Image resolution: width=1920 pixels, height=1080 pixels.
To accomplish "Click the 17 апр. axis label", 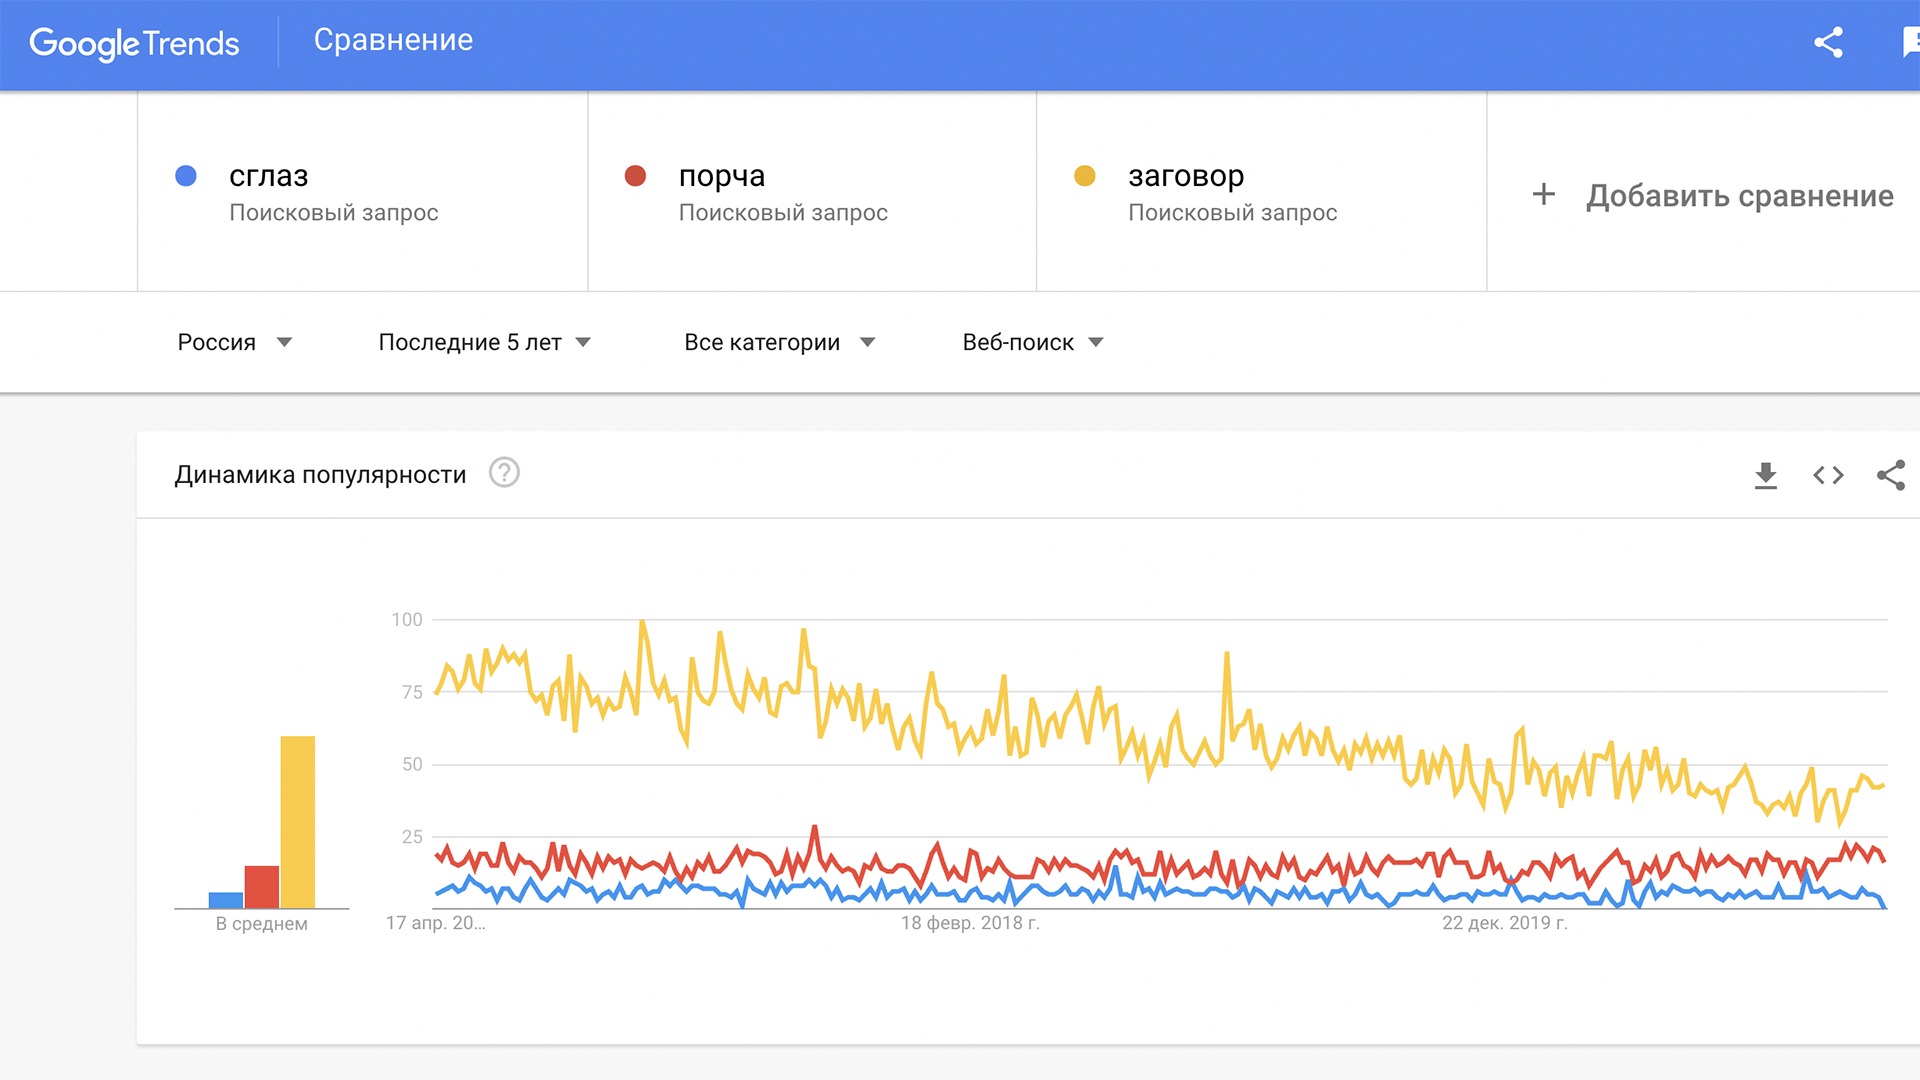I will [436, 923].
